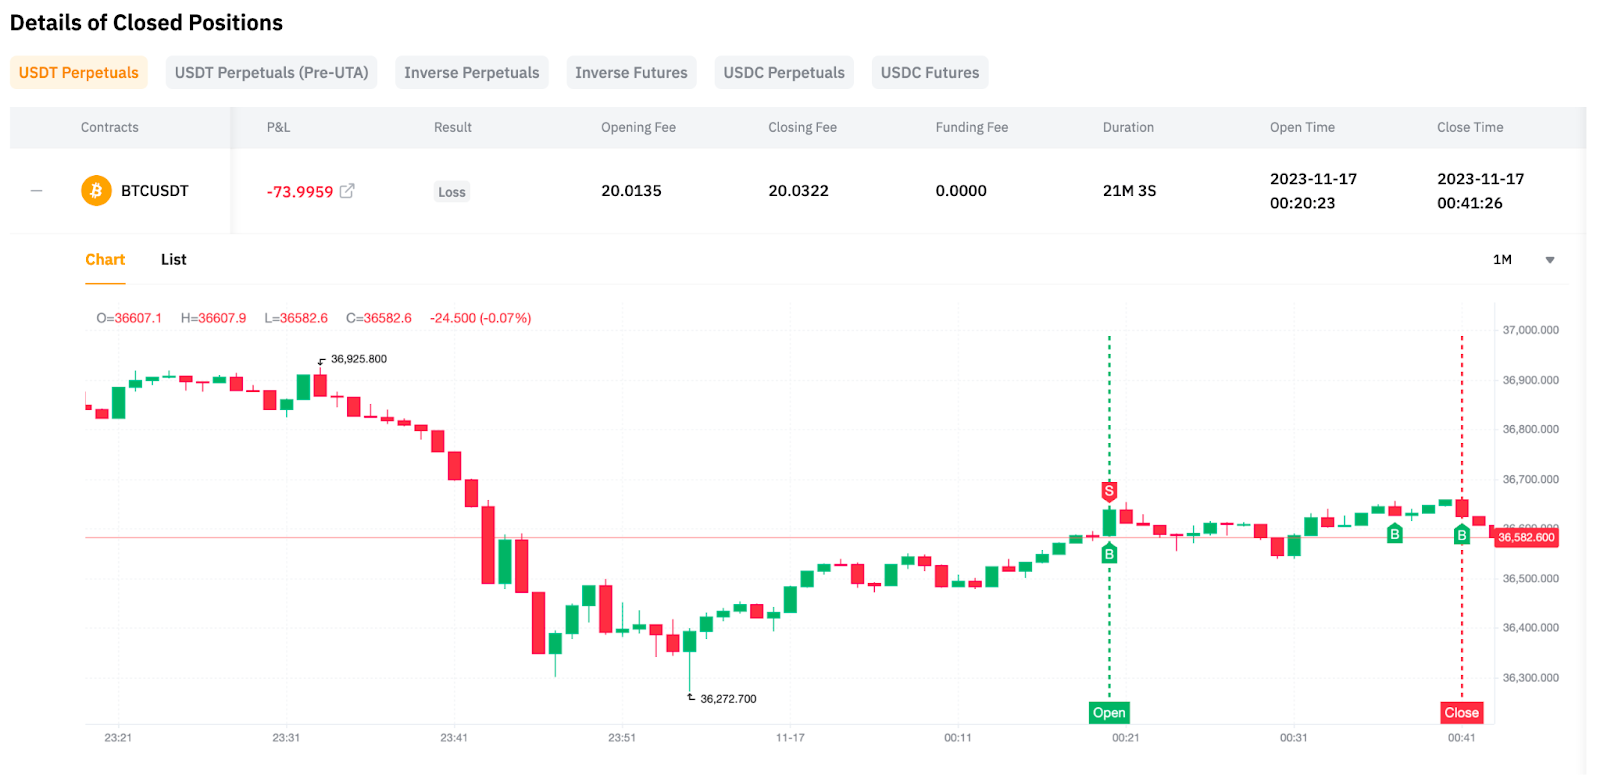Click the 36,582.600 current price tag
Image resolution: width=1600 pixels, height=775 pixels.
[1526, 538]
